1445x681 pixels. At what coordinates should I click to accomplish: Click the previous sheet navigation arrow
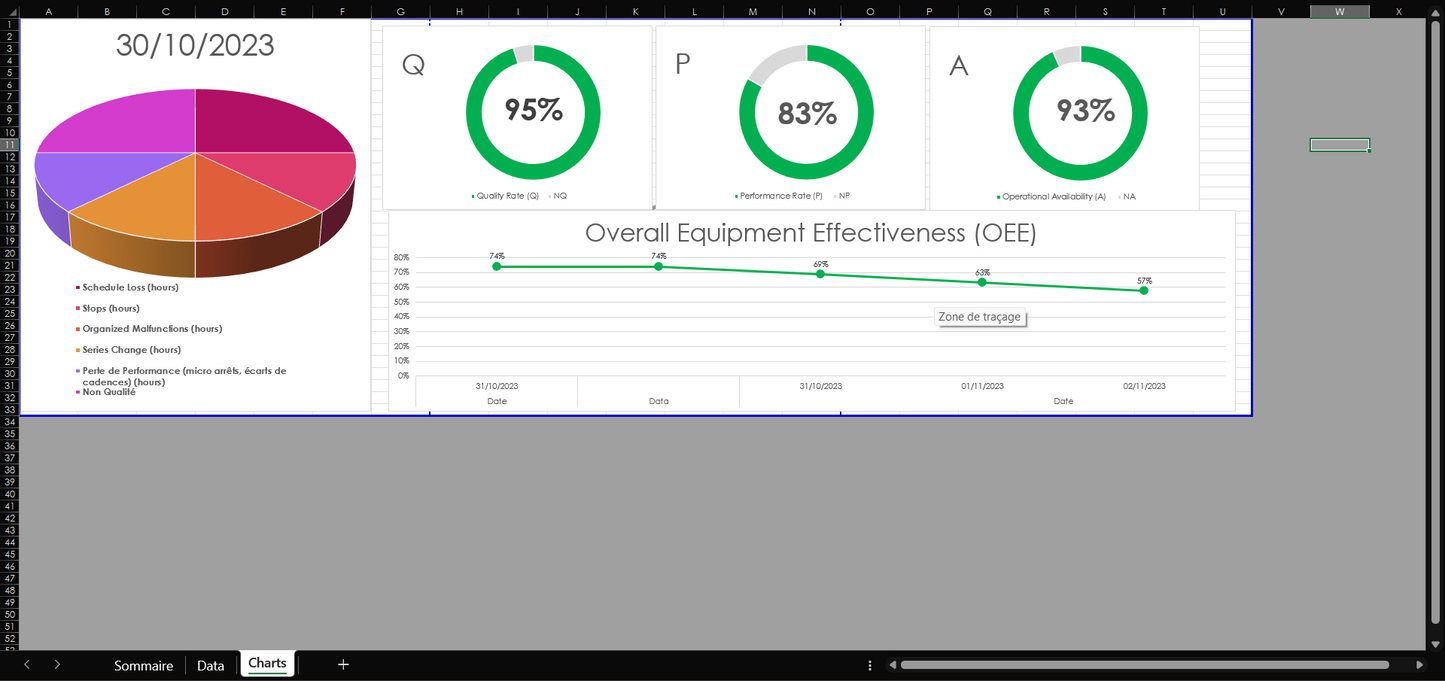[x=27, y=664]
